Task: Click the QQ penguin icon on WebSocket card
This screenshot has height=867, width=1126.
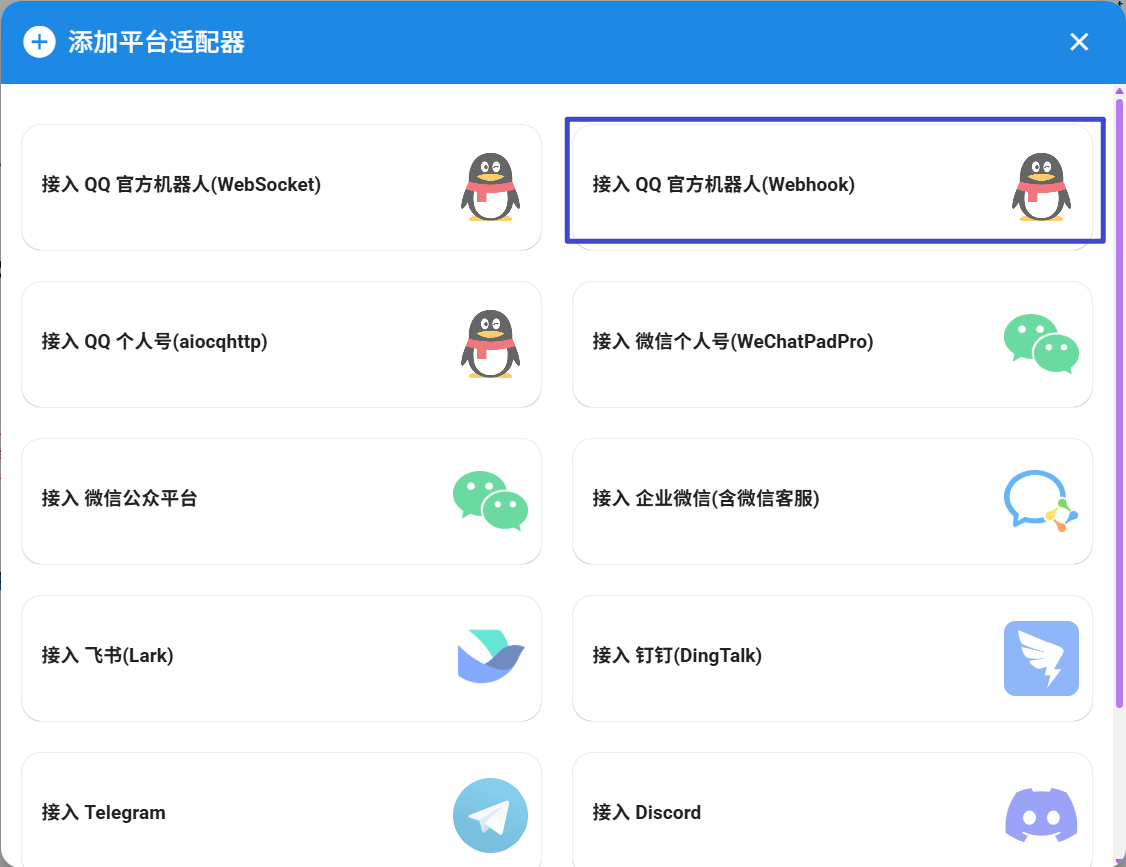Action: (490, 187)
